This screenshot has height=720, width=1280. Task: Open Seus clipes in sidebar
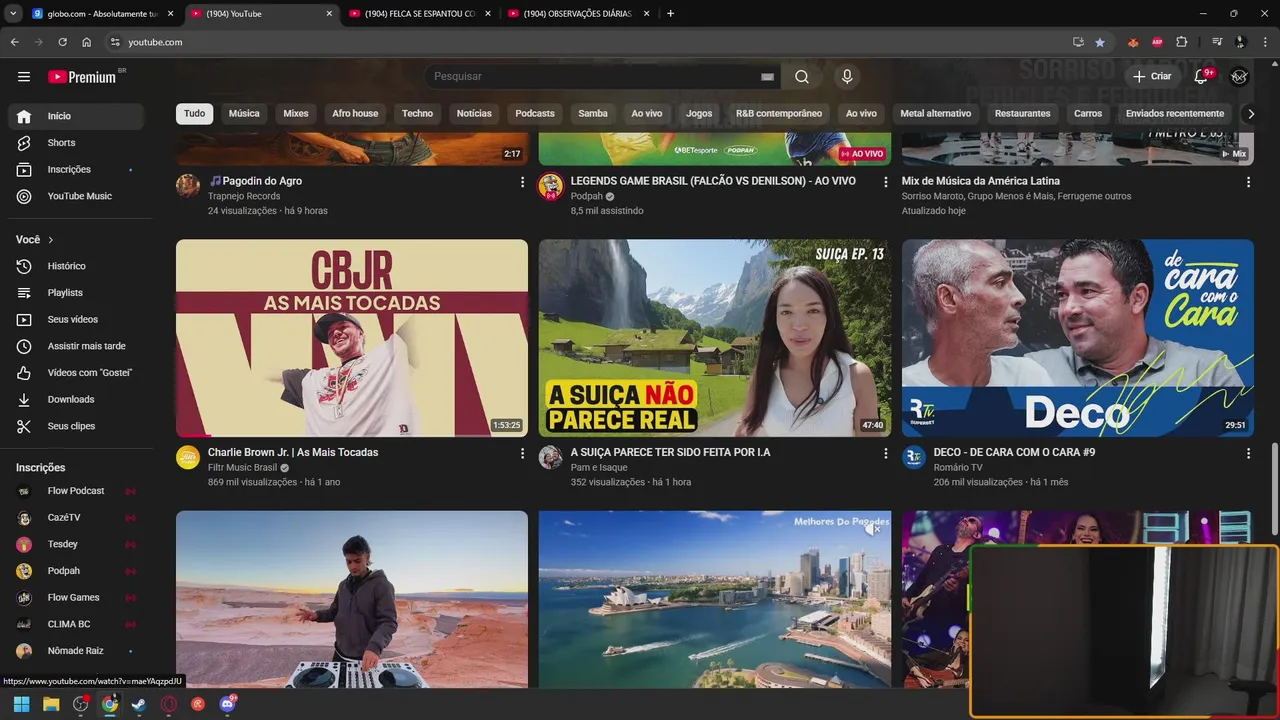tap(76, 426)
